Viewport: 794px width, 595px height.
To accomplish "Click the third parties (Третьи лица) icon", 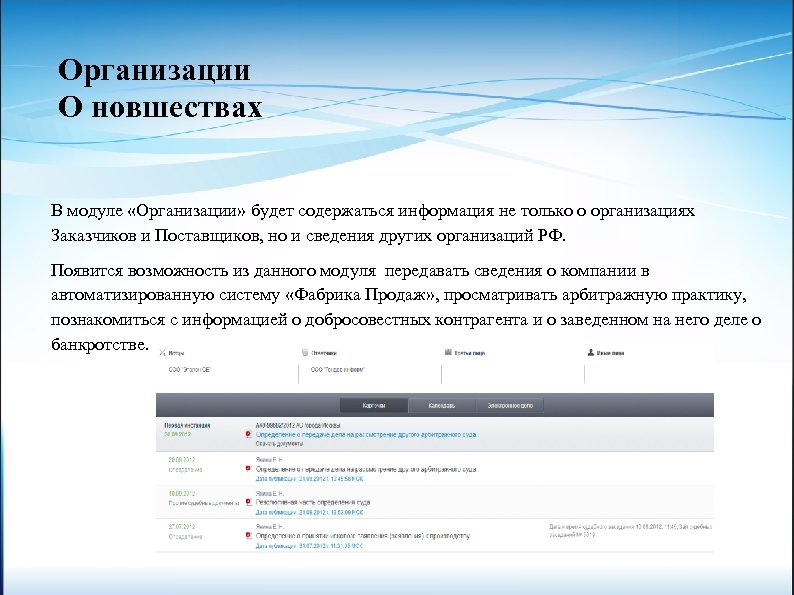I will [448, 352].
